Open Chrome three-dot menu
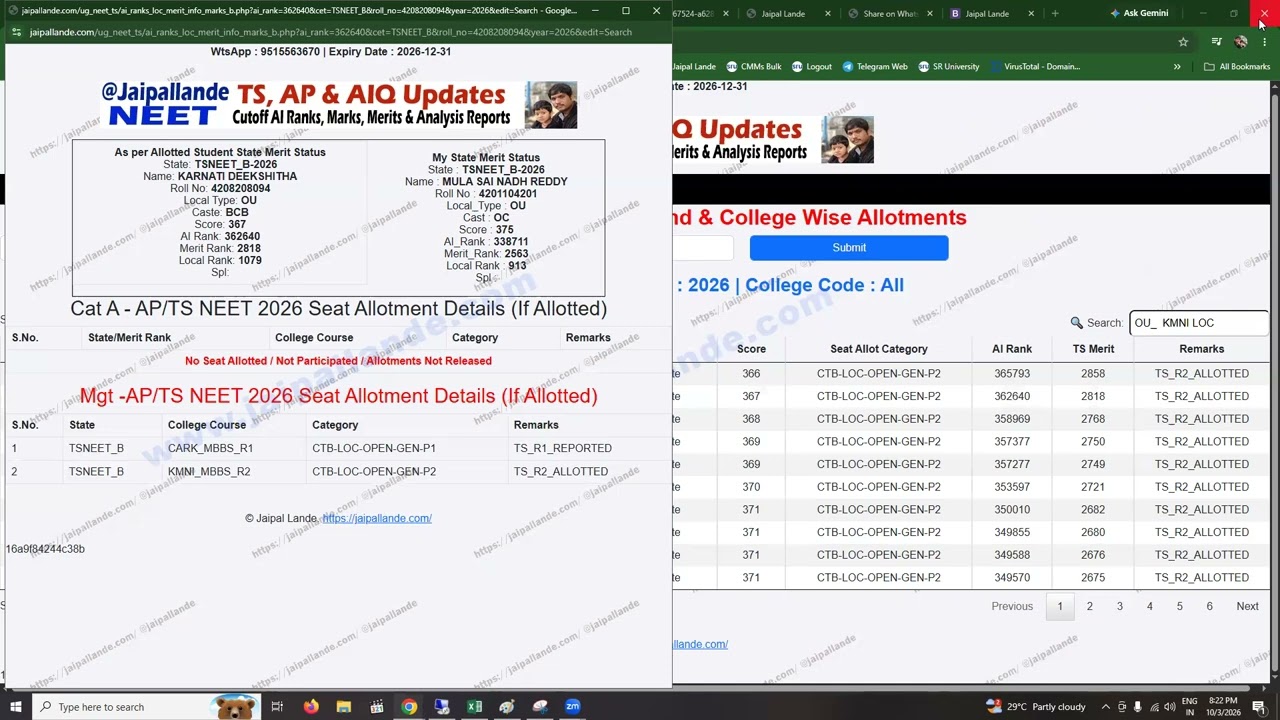 click(1265, 41)
